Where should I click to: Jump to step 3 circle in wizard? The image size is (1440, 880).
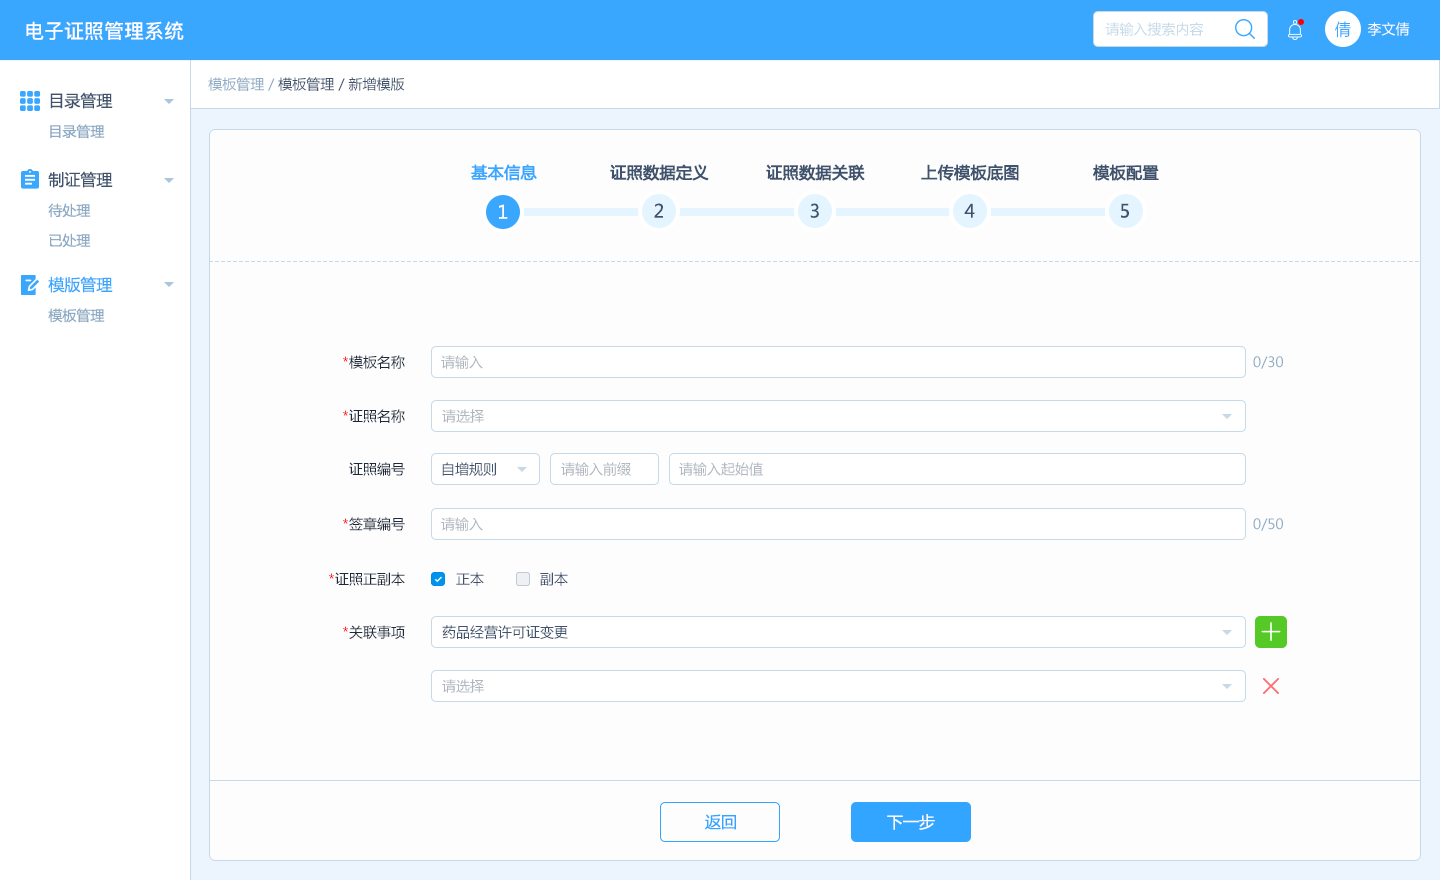pos(814,211)
